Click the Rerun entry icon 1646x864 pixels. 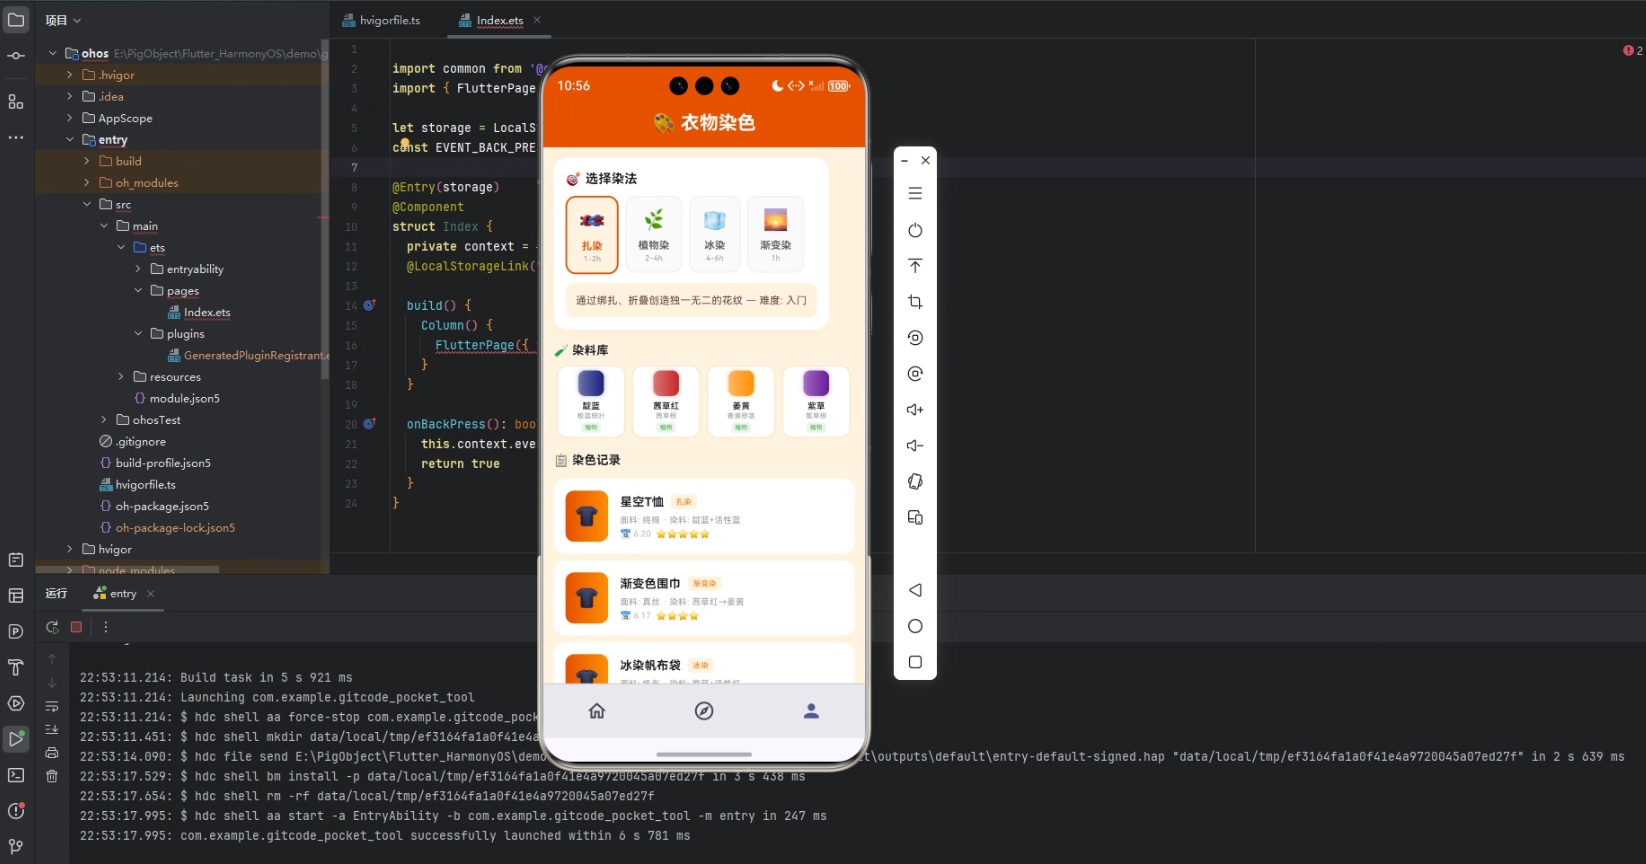(x=52, y=627)
